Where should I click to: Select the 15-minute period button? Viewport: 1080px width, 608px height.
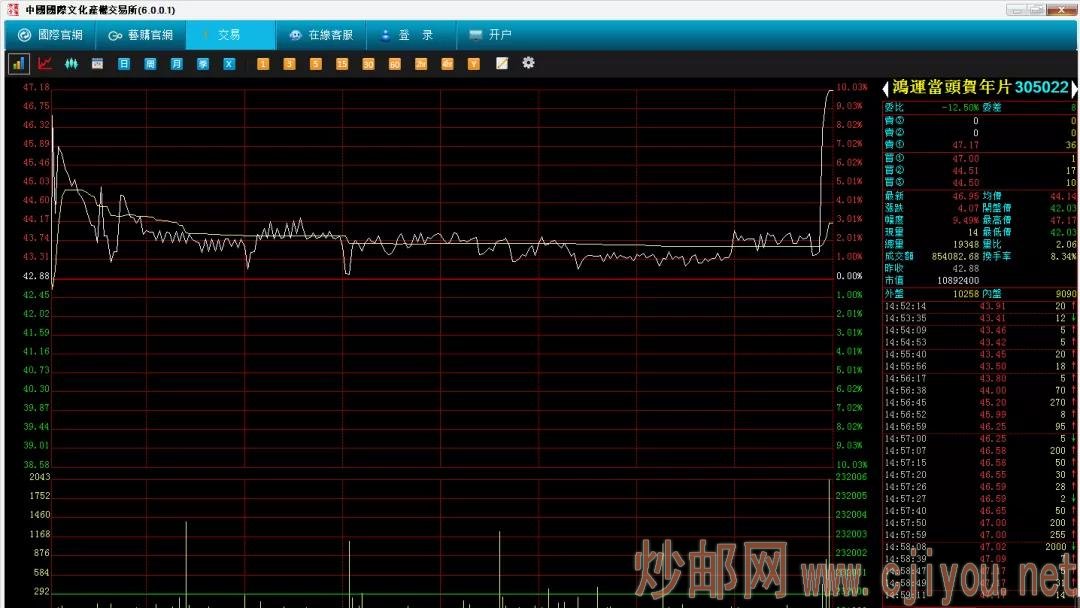pos(342,63)
